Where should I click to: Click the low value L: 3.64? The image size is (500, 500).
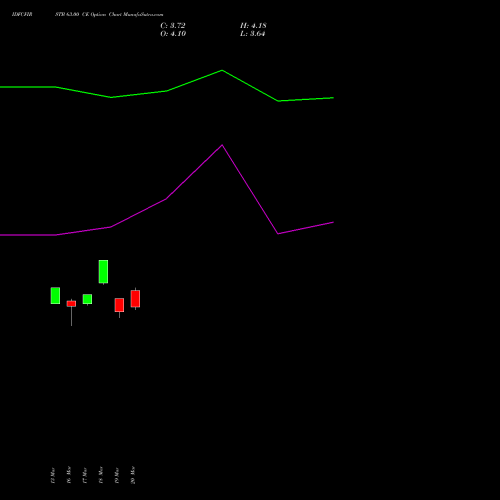point(252,34)
